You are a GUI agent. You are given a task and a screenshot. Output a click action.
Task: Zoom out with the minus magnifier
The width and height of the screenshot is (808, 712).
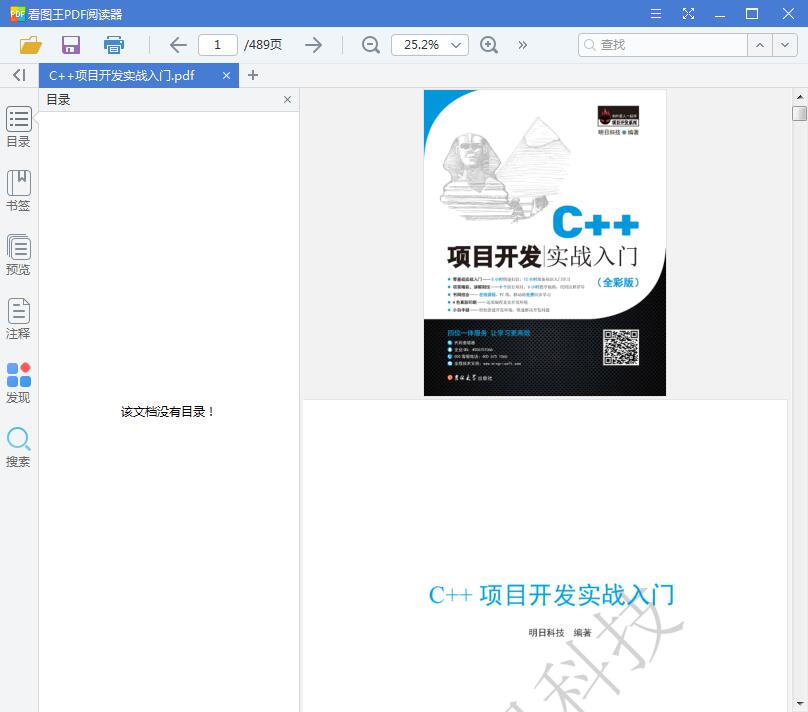pyautogui.click(x=371, y=45)
